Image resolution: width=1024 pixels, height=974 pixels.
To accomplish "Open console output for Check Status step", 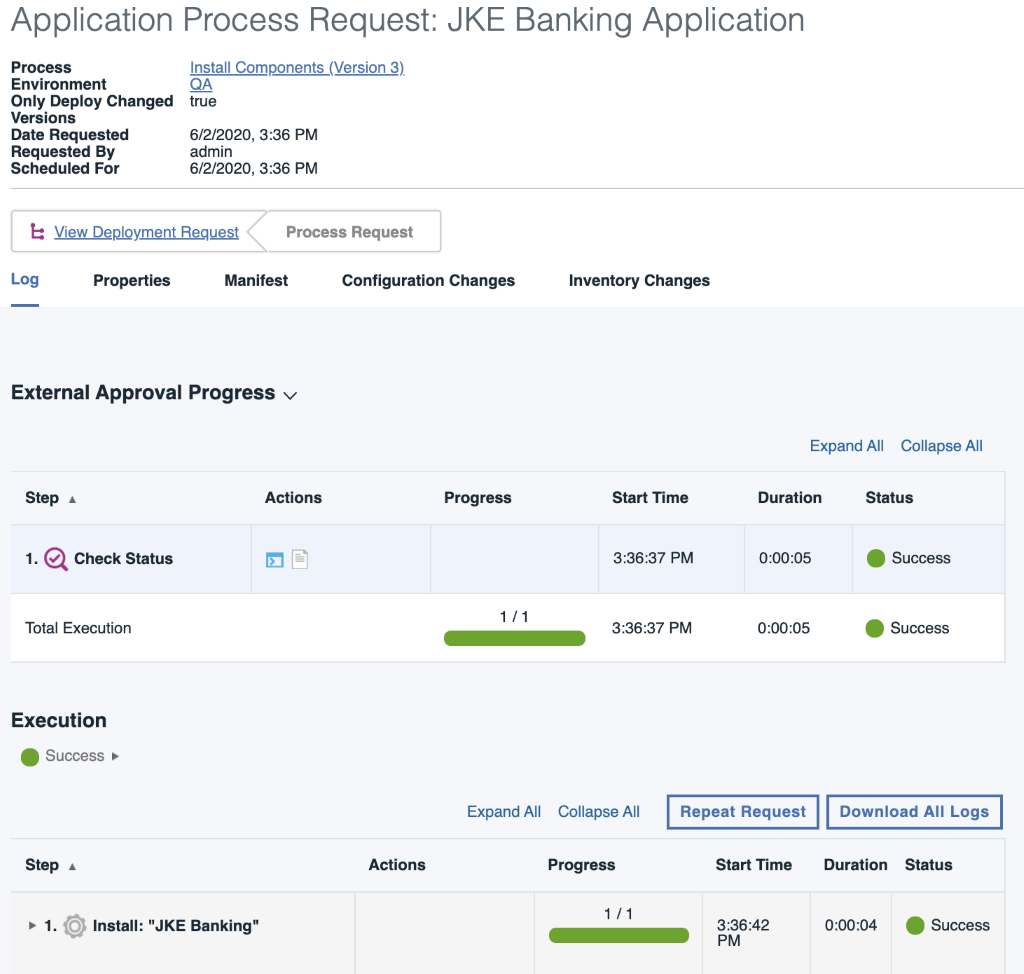I will (x=275, y=559).
